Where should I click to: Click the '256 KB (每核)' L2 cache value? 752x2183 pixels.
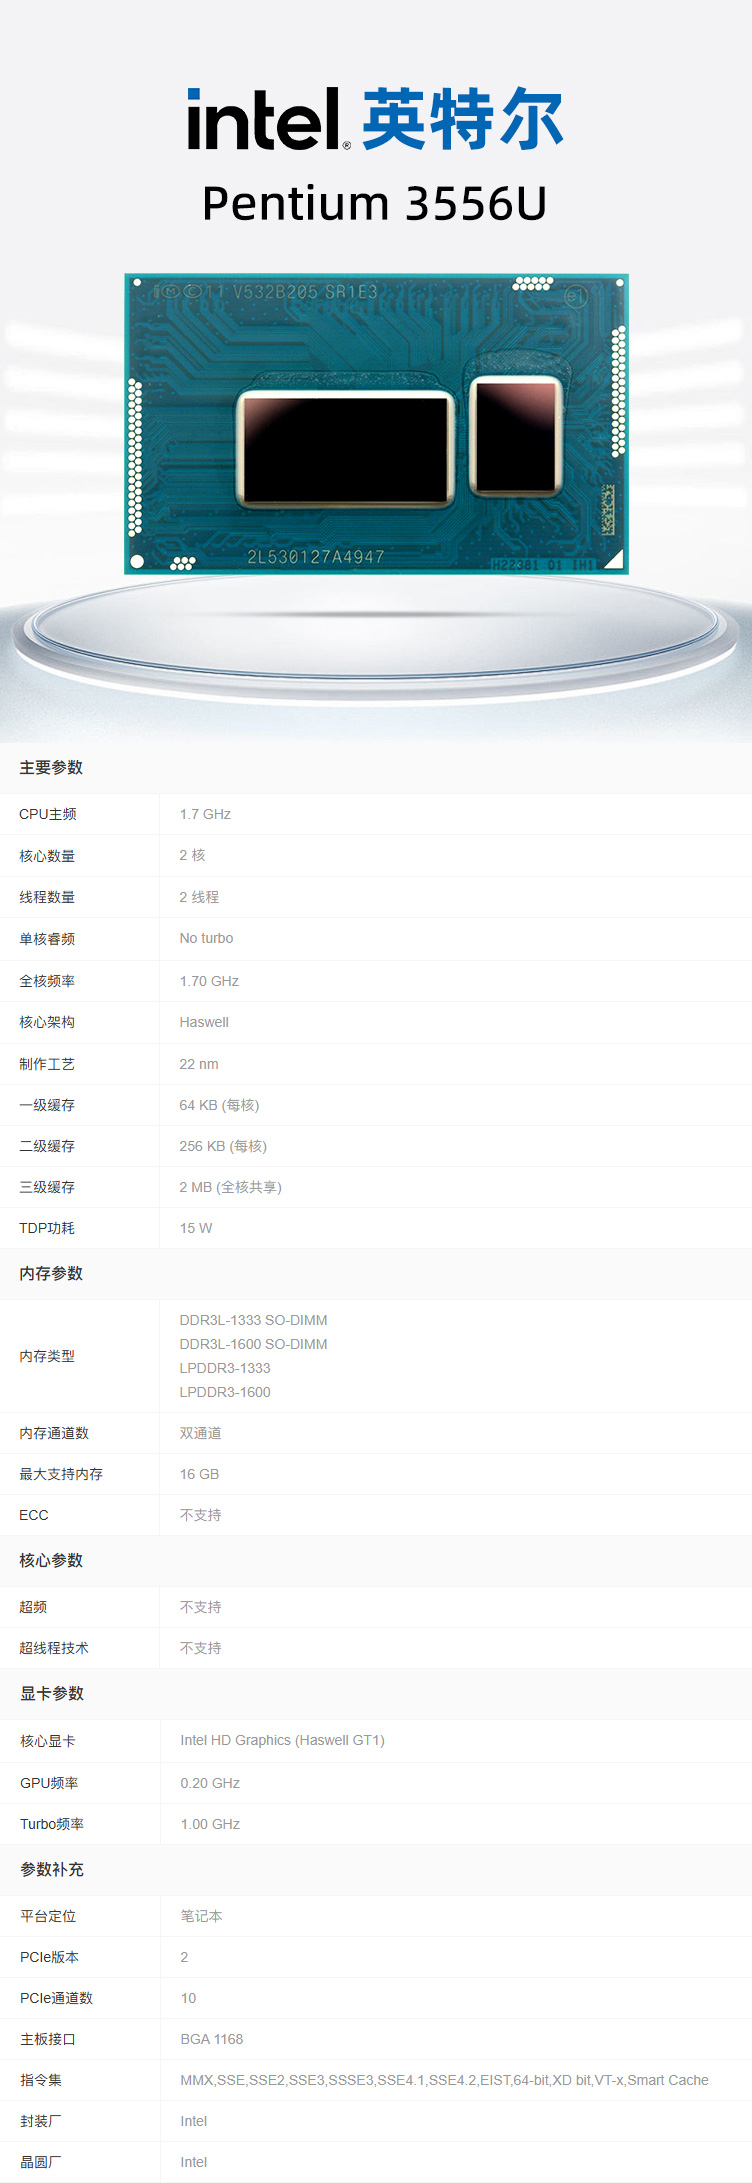click(223, 1146)
